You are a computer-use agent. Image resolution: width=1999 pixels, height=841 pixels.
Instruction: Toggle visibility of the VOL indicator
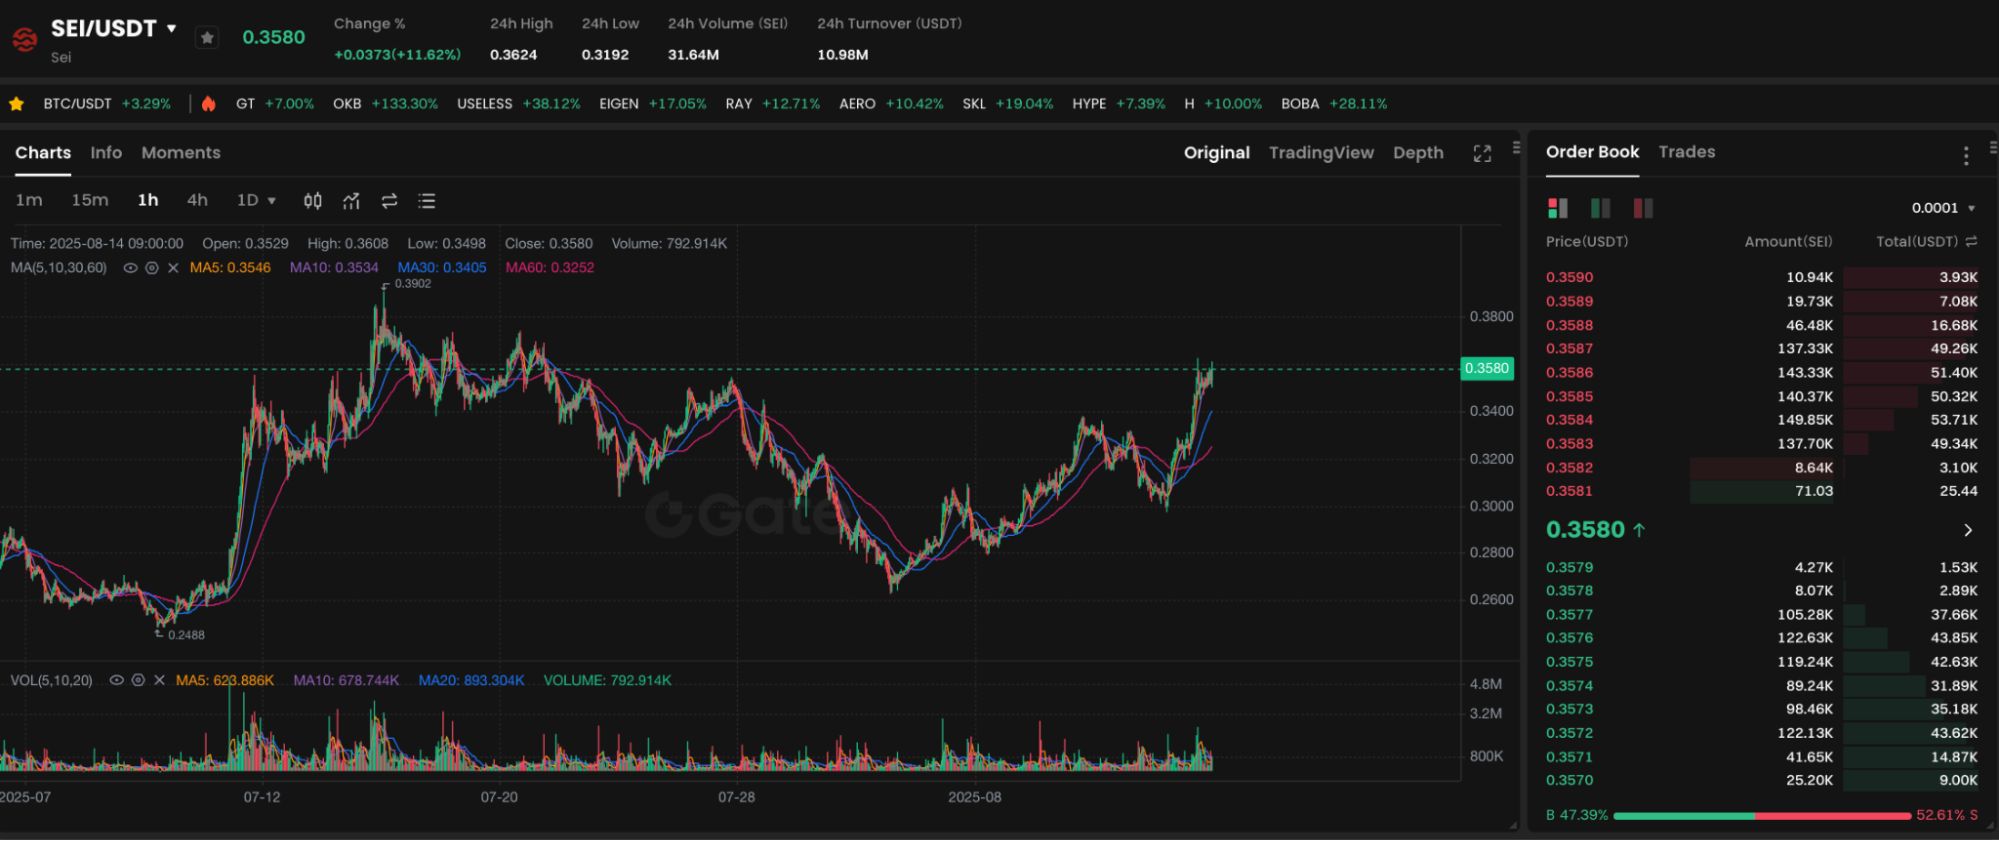(116, 680)
